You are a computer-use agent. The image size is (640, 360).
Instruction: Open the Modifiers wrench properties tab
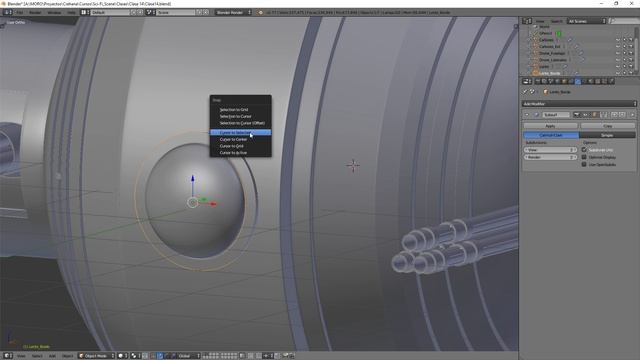click(578, 81)
